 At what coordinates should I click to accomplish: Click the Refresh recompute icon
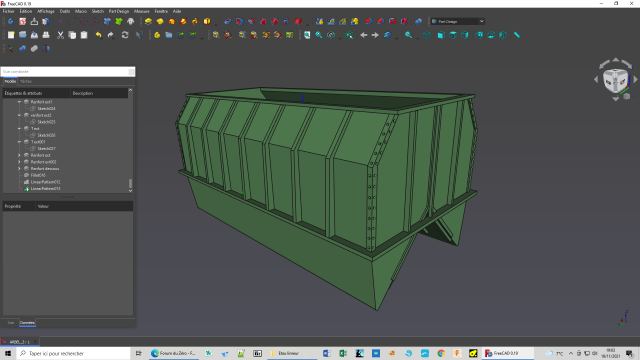[x=125, y=35]
